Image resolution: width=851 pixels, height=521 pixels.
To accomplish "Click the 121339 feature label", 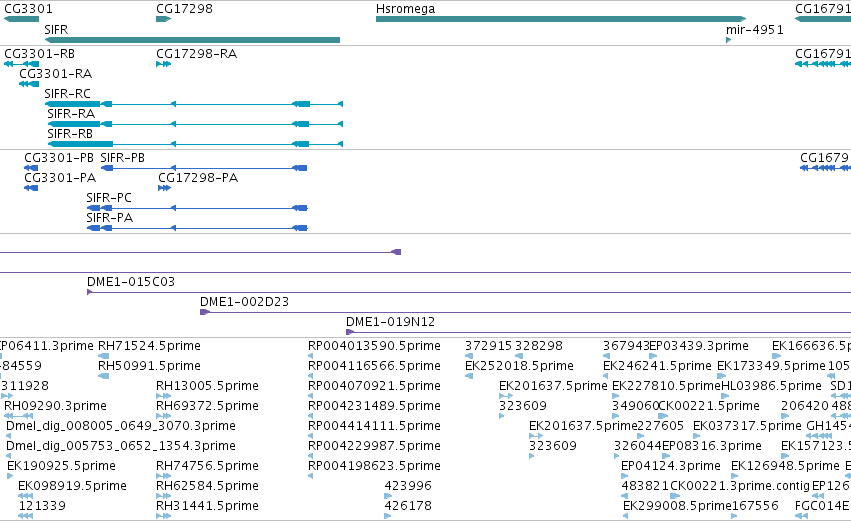I will (x=42, y=506).
